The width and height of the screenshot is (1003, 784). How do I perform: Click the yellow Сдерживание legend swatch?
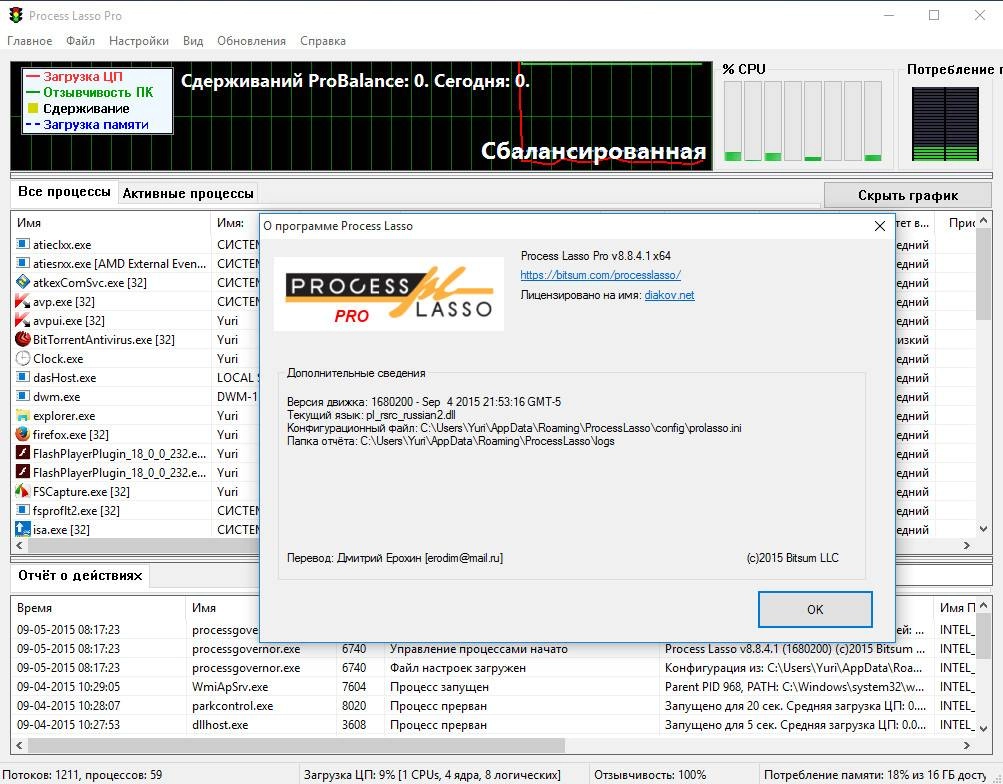33,109
